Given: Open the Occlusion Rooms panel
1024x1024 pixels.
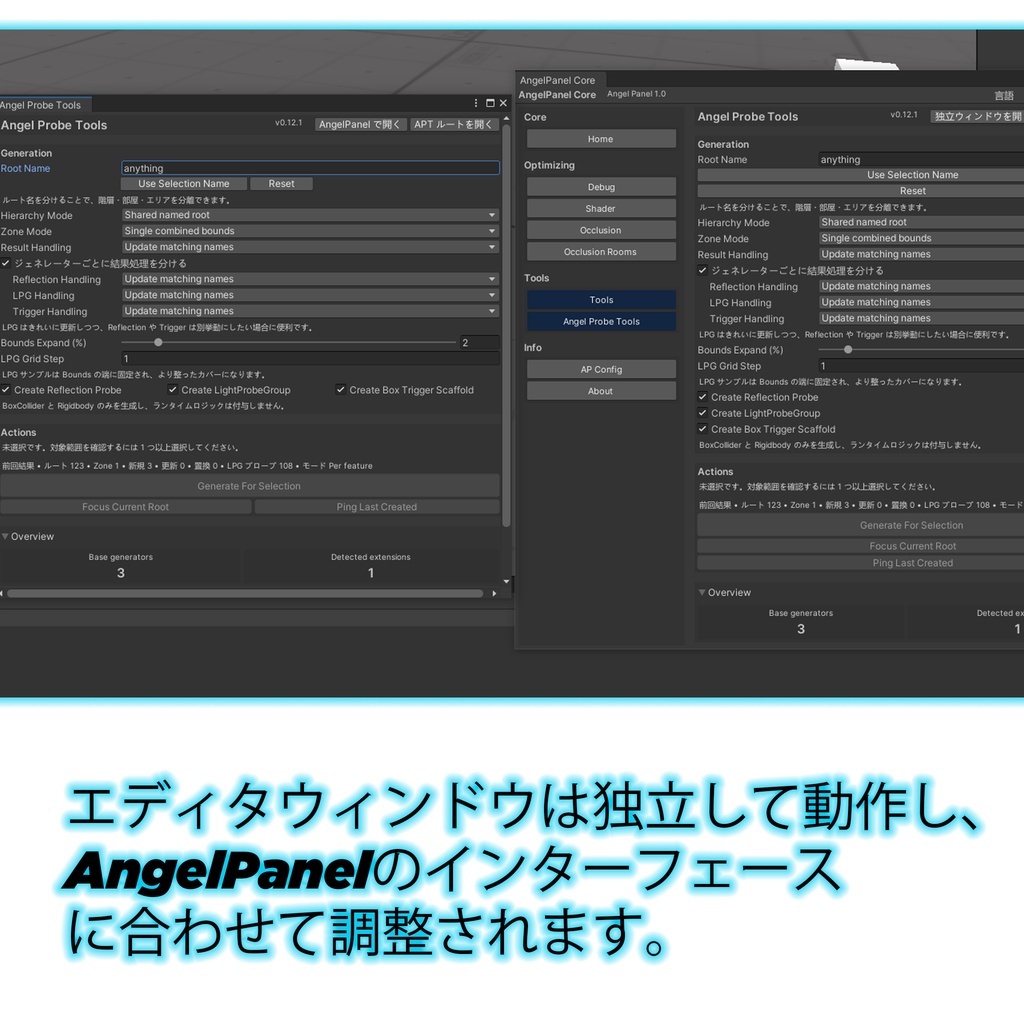Looking at the screenshot, I should 600,251.
